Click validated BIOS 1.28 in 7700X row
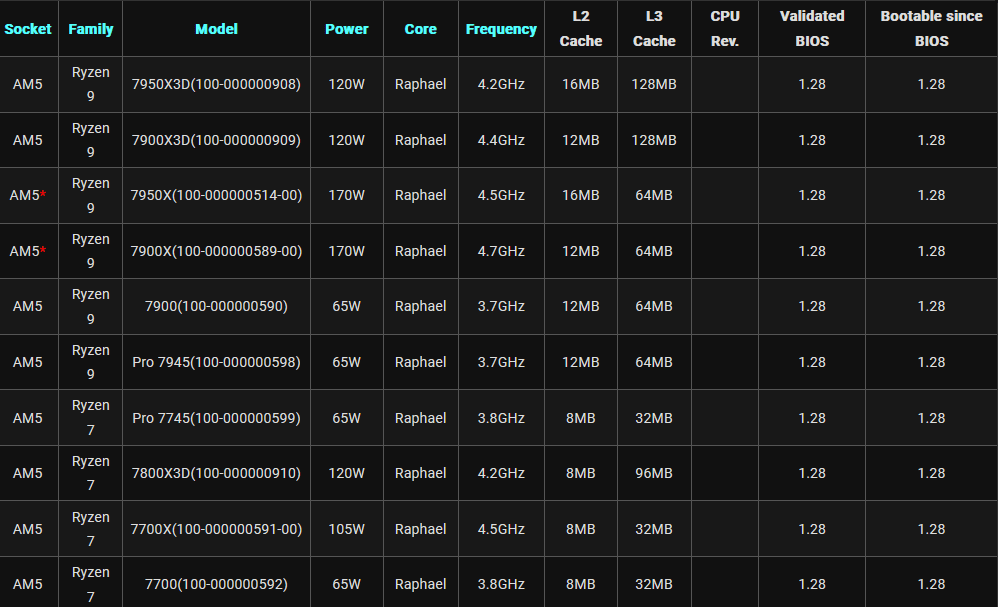This screenshot has width=998, height=607. pos(812,529)
